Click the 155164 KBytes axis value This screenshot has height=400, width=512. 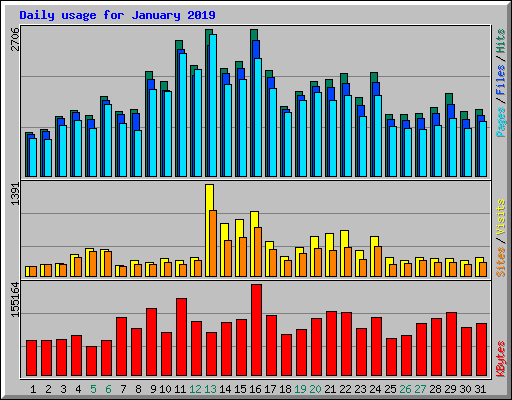[15, 299]
